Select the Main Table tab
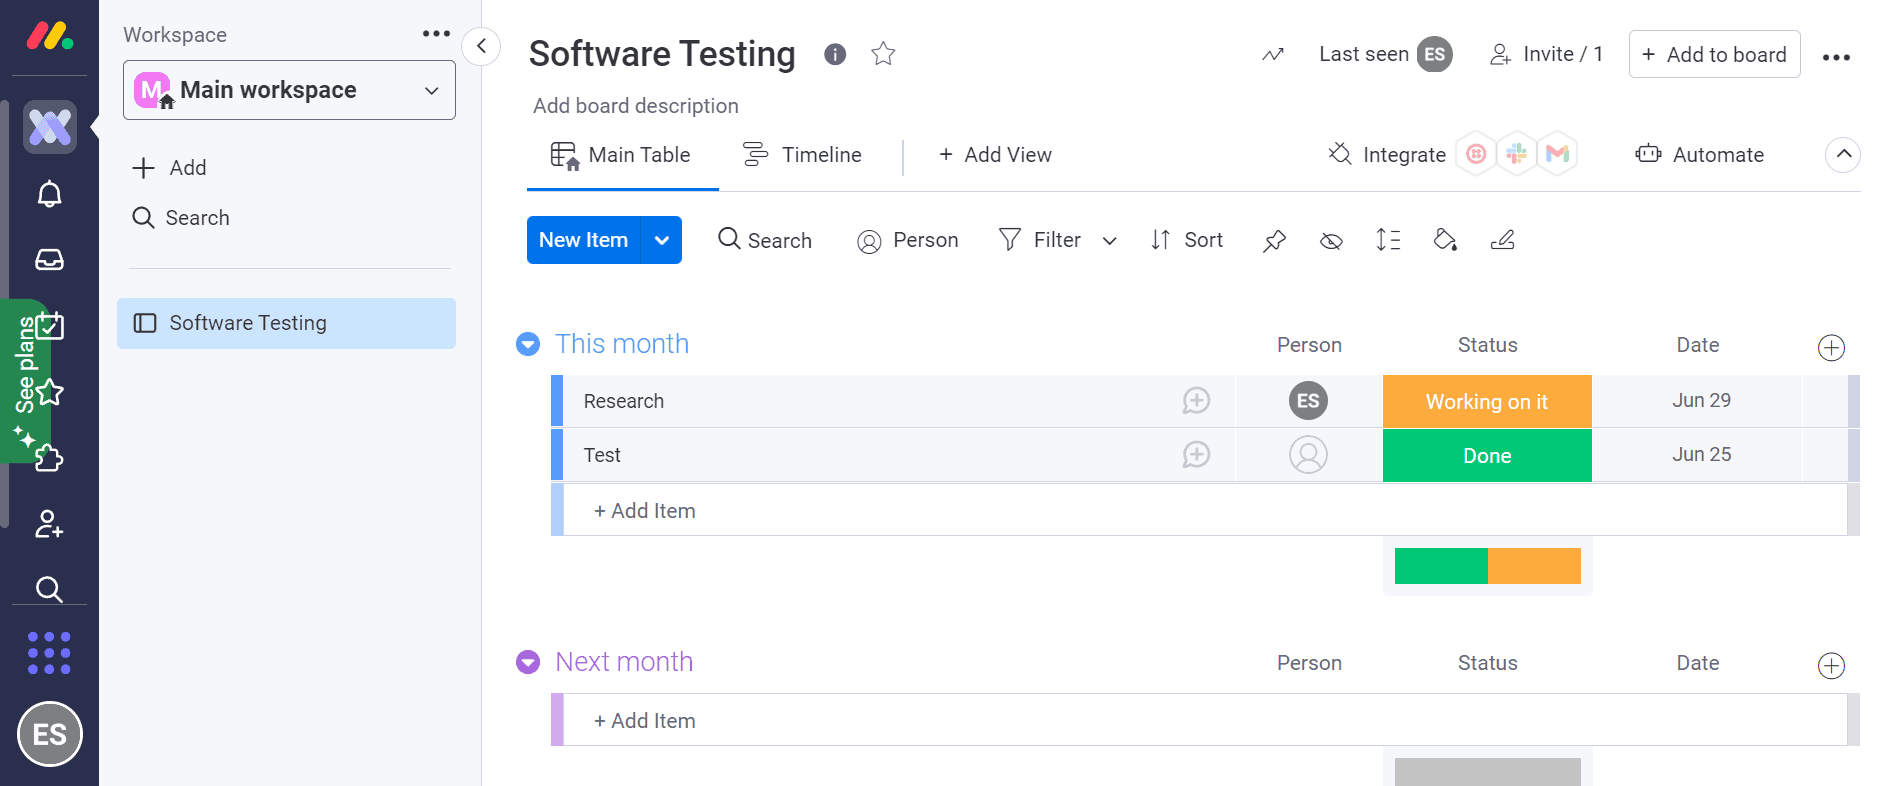The height and width of the screenshot is (786, 1899). (x=621, y=155)
